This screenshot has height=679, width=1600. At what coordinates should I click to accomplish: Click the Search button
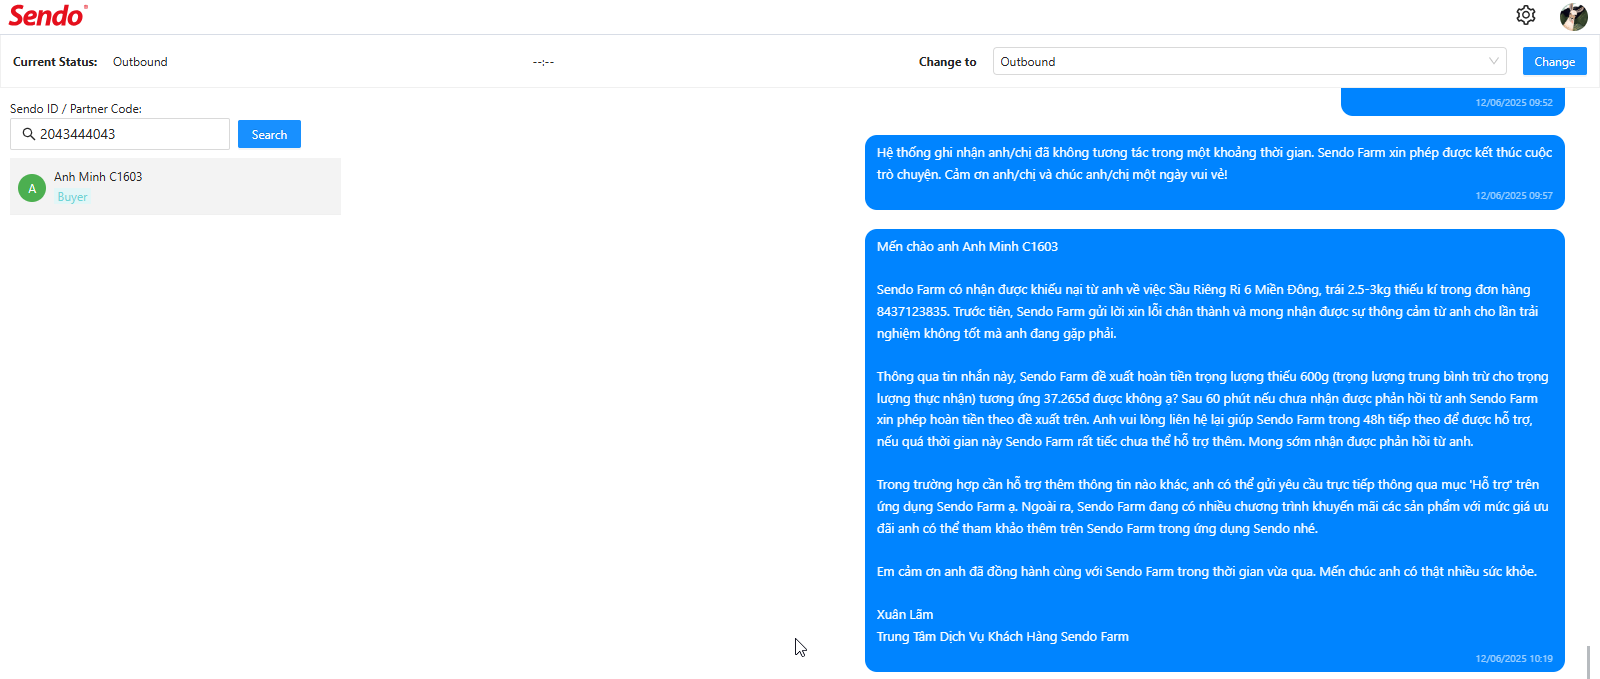(x=269, y=134)
